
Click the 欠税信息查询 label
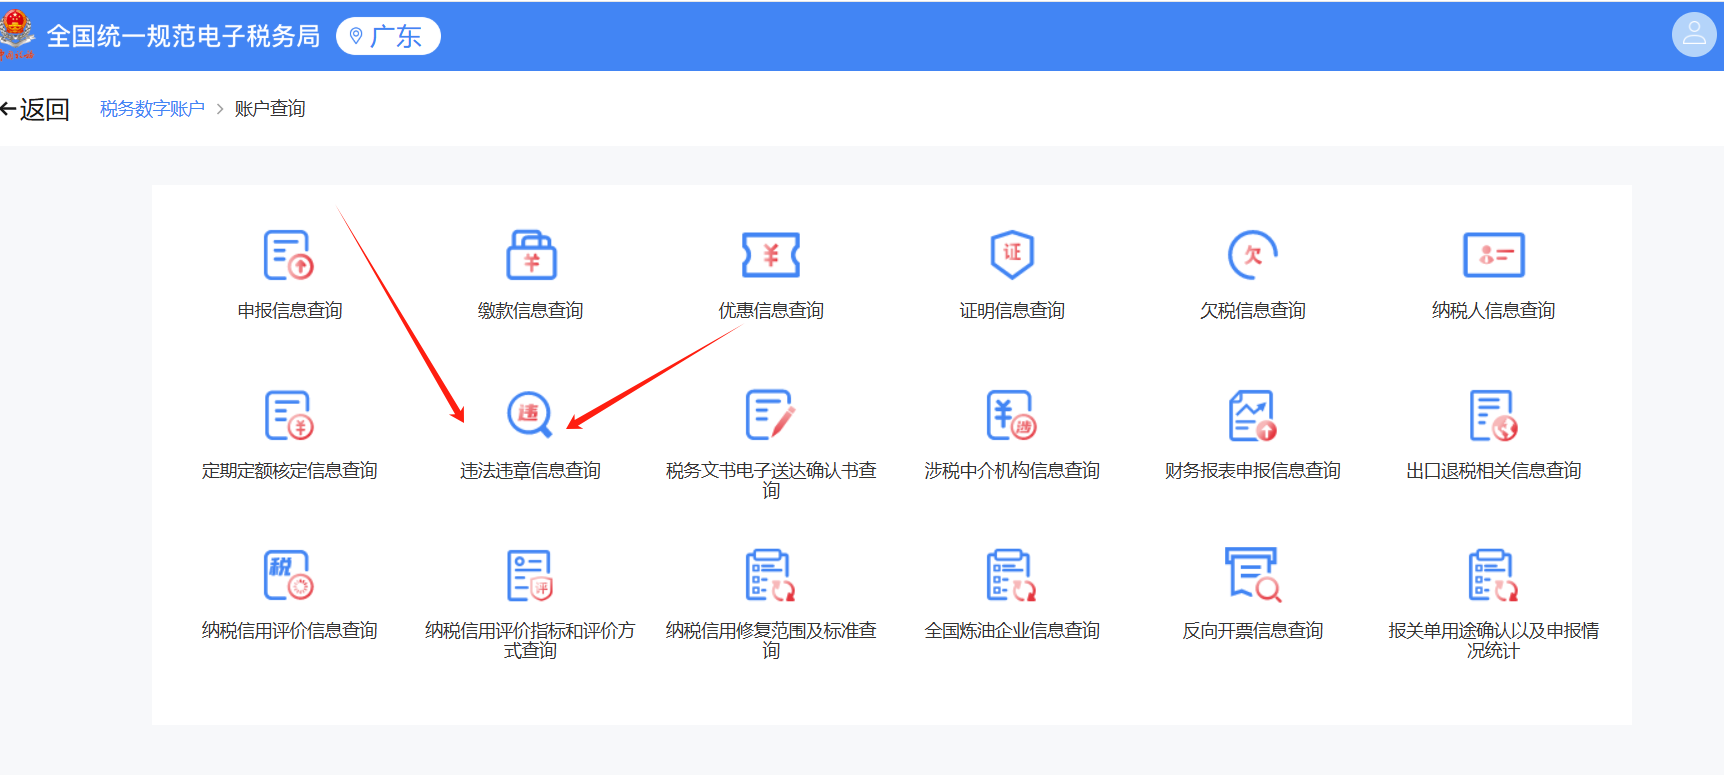pos(1253,311)
